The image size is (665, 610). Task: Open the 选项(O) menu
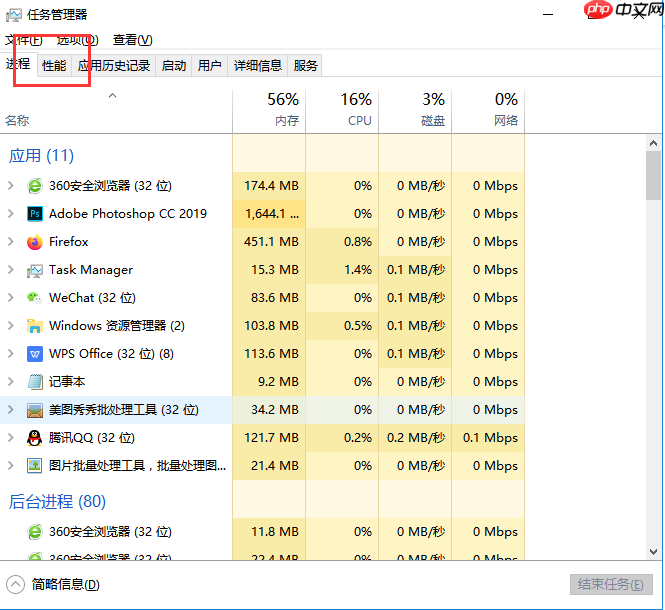[x=77, y=40]
